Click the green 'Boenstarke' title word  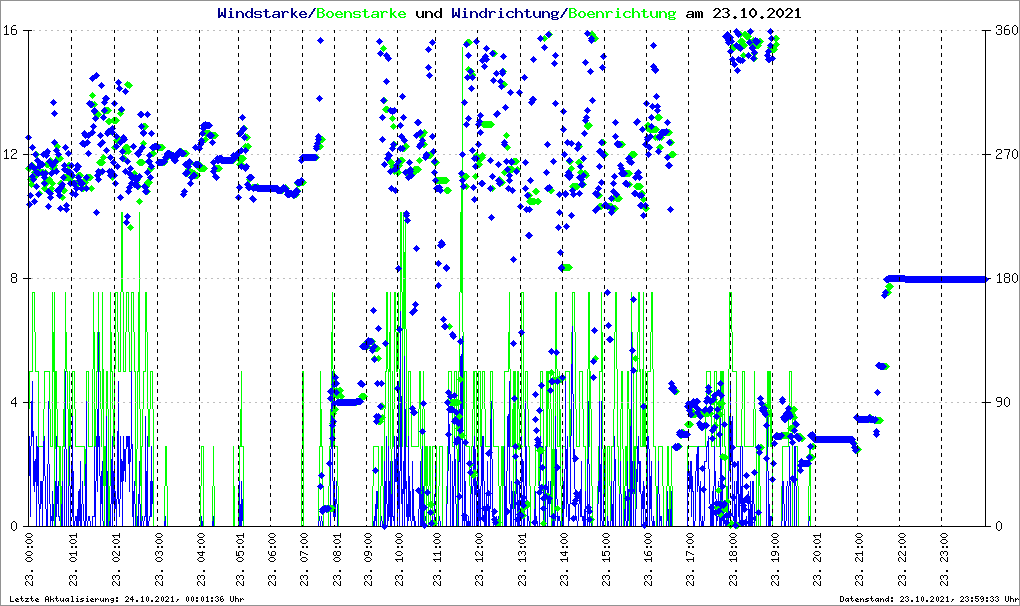pyautogui.click(x=361, y=13)
